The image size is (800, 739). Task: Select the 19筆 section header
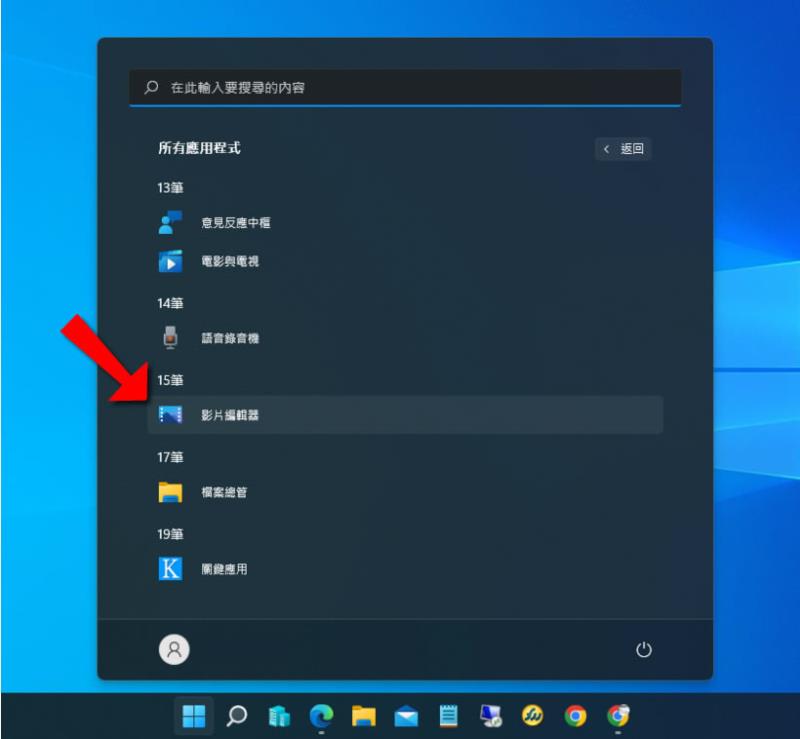pyautogui.click(x=170, y=534)
